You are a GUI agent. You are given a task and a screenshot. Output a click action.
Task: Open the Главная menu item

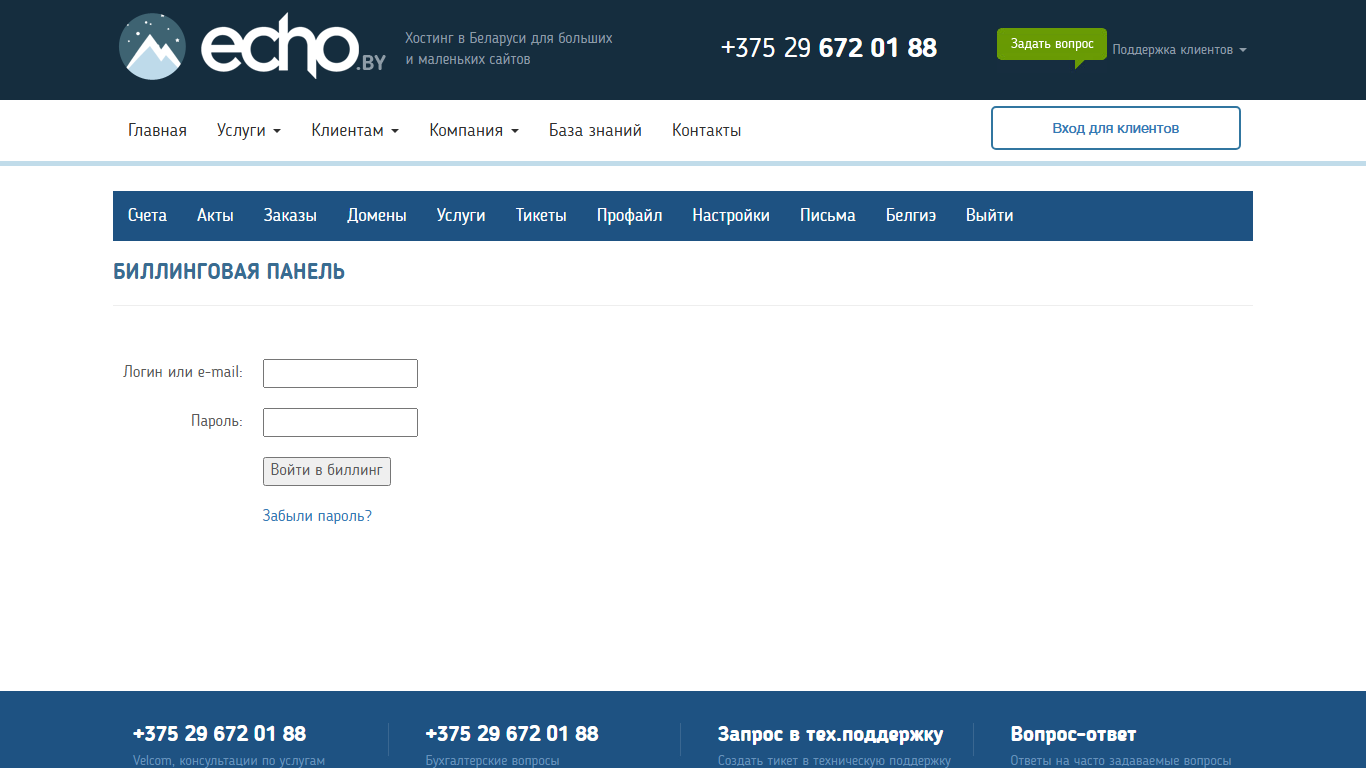pos(157,130)
